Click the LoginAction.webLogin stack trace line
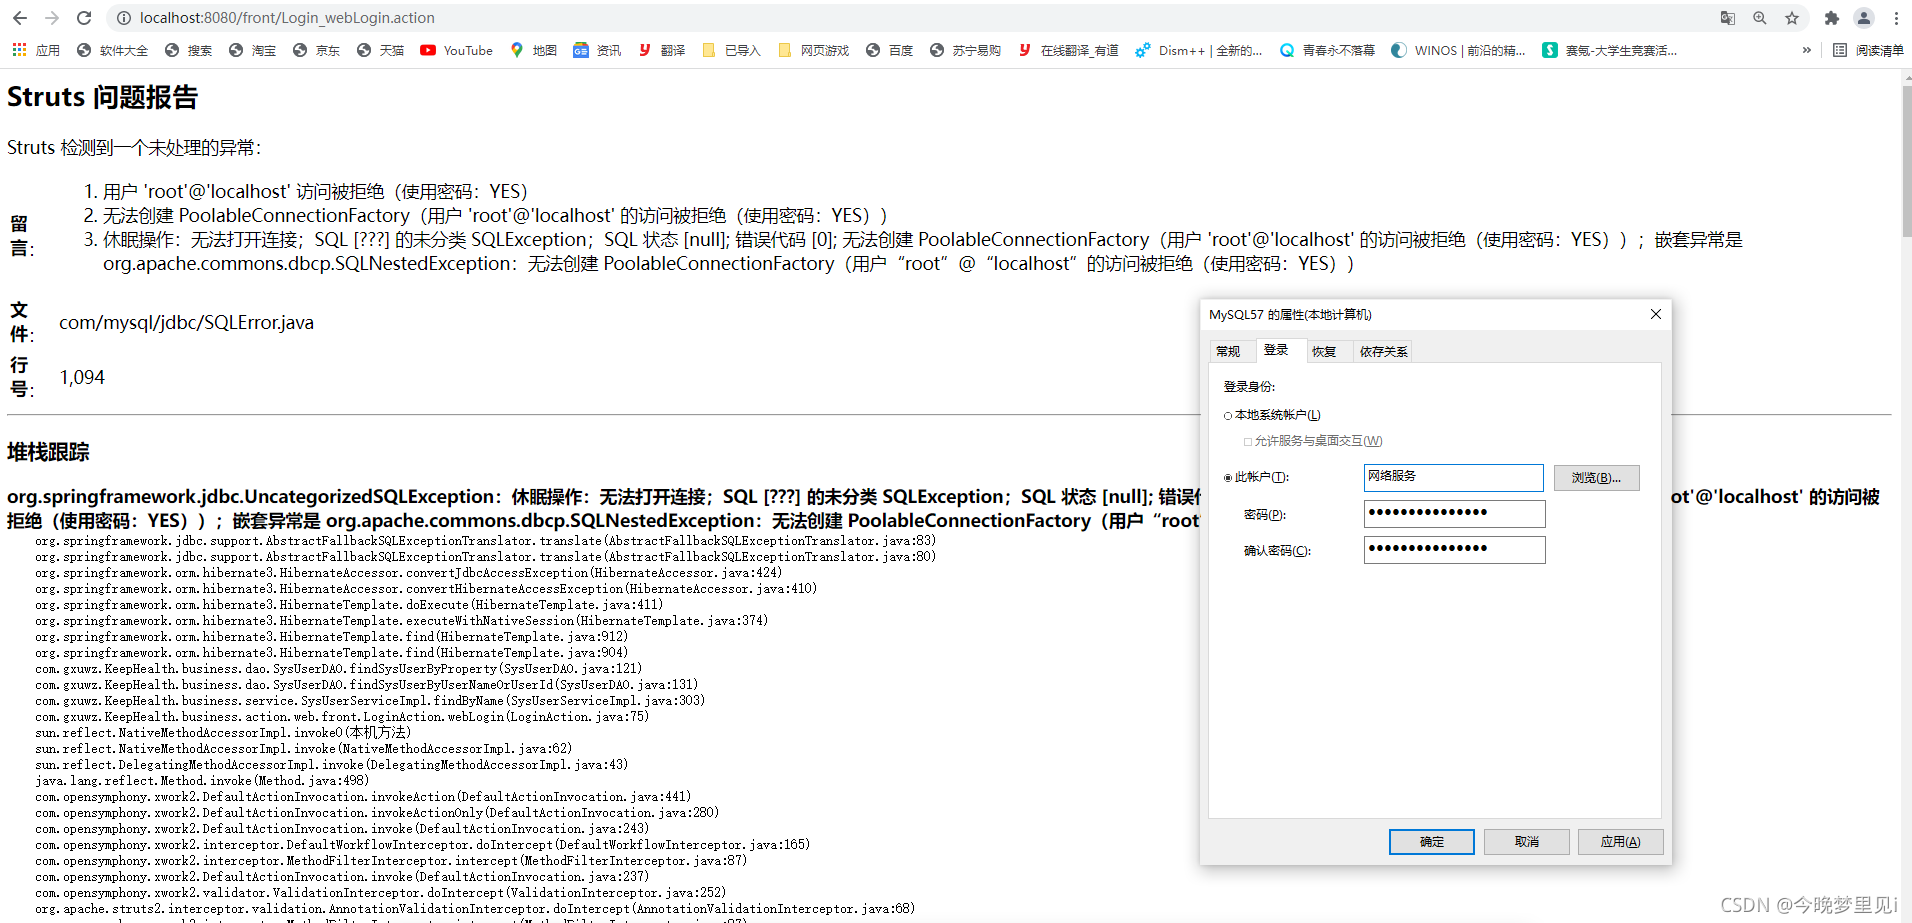Image resolution: width=1912 pixels, height=923 pixels. point(342,717)
